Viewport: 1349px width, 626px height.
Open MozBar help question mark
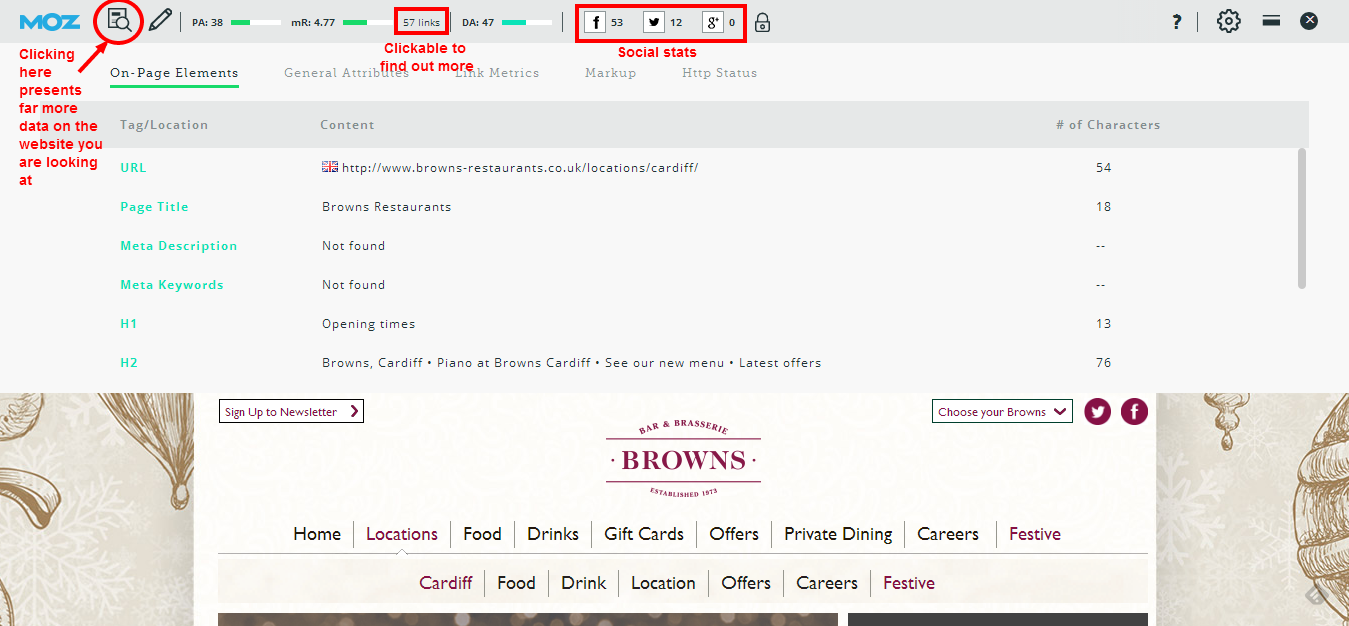point(1177,22)
